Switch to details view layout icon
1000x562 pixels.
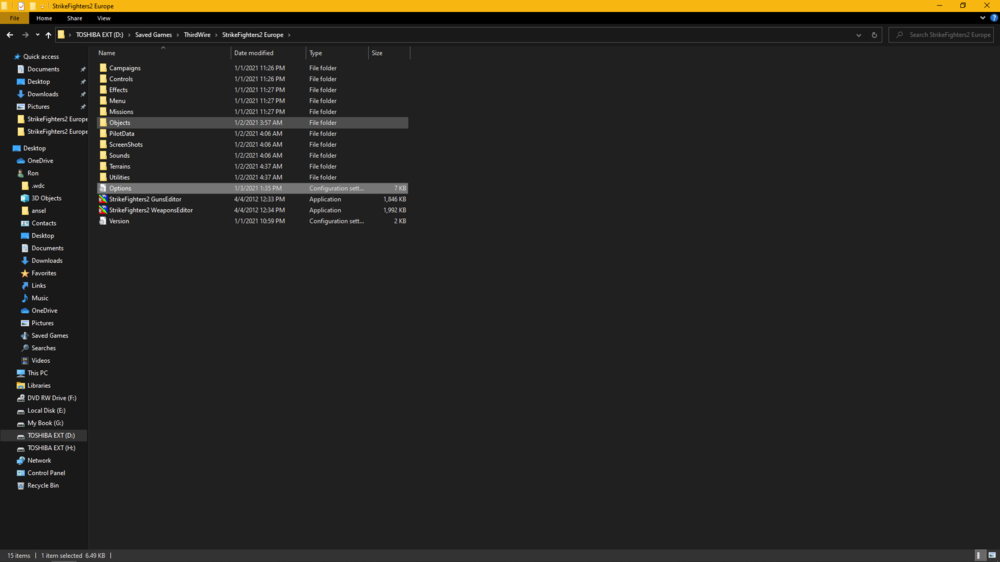(x=980, y=556)
